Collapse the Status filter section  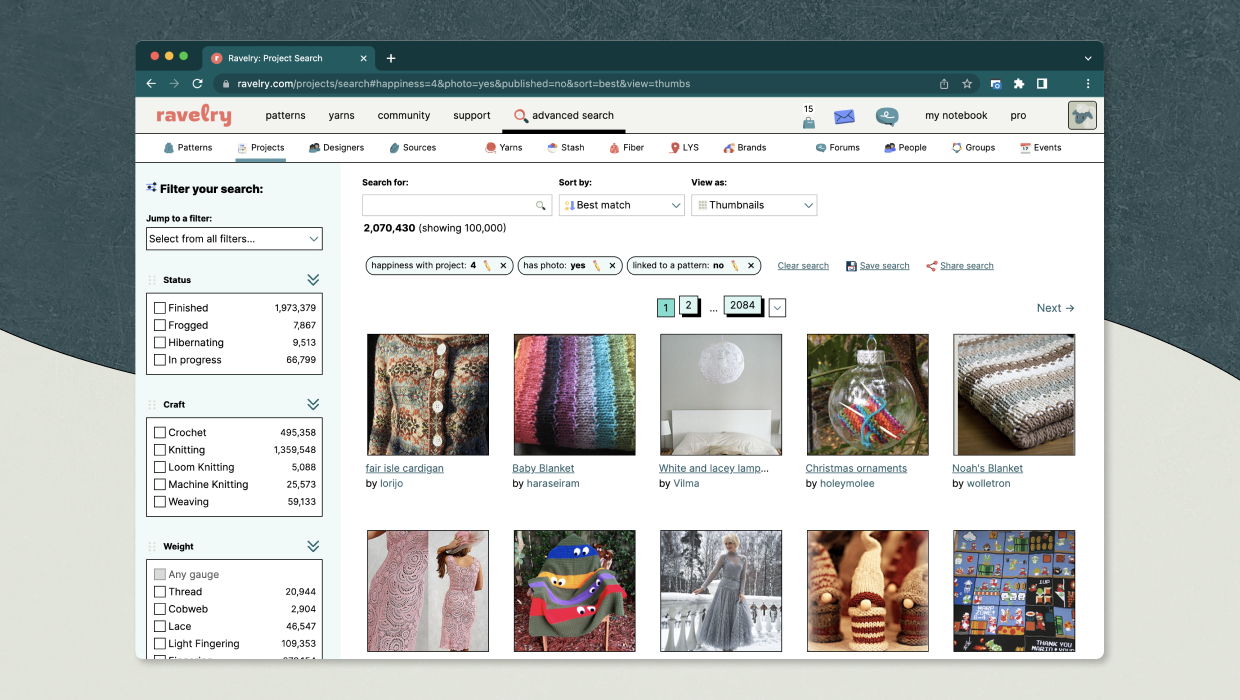311,280
